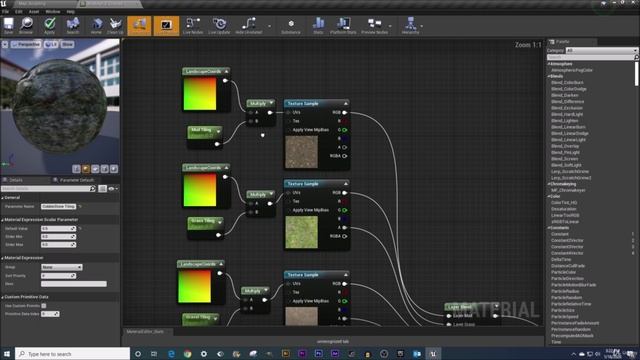Expand the top Multiply node dropdown arrow
The width and height of the screenshot is (640, 360).
pos(271,103)
